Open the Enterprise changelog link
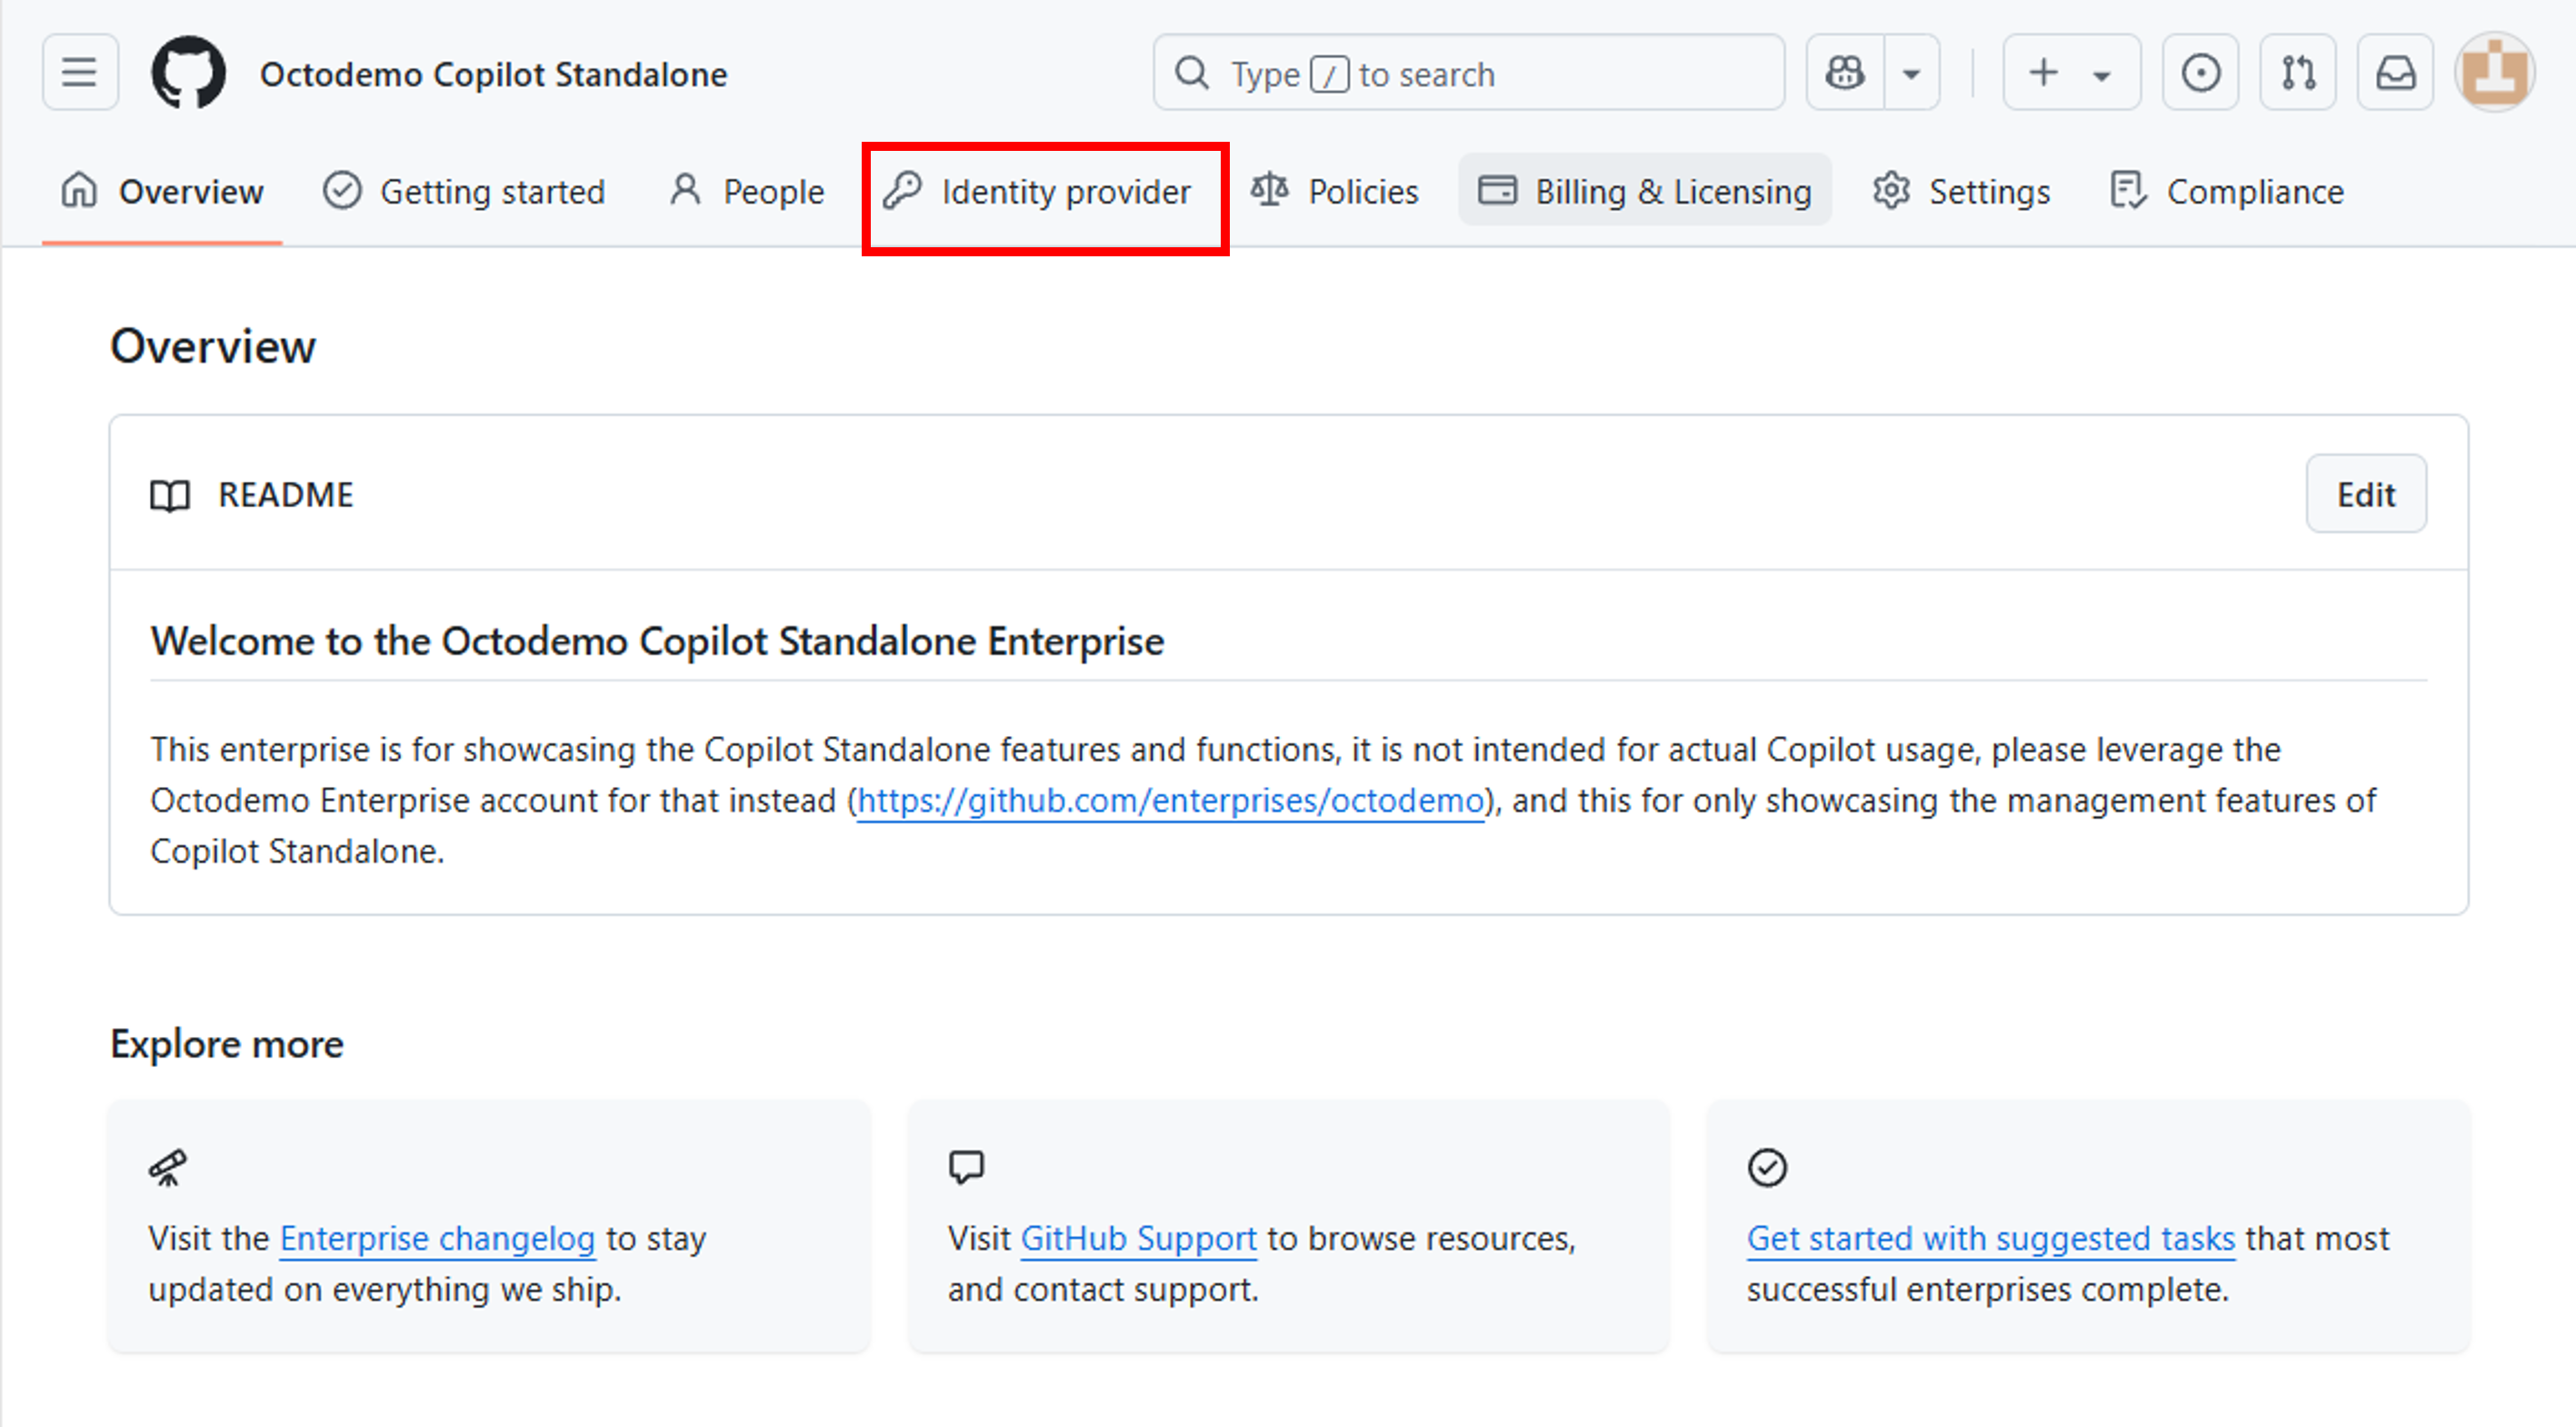Viewport: 2576px width, 1427px height. [x=437, y=1239]
